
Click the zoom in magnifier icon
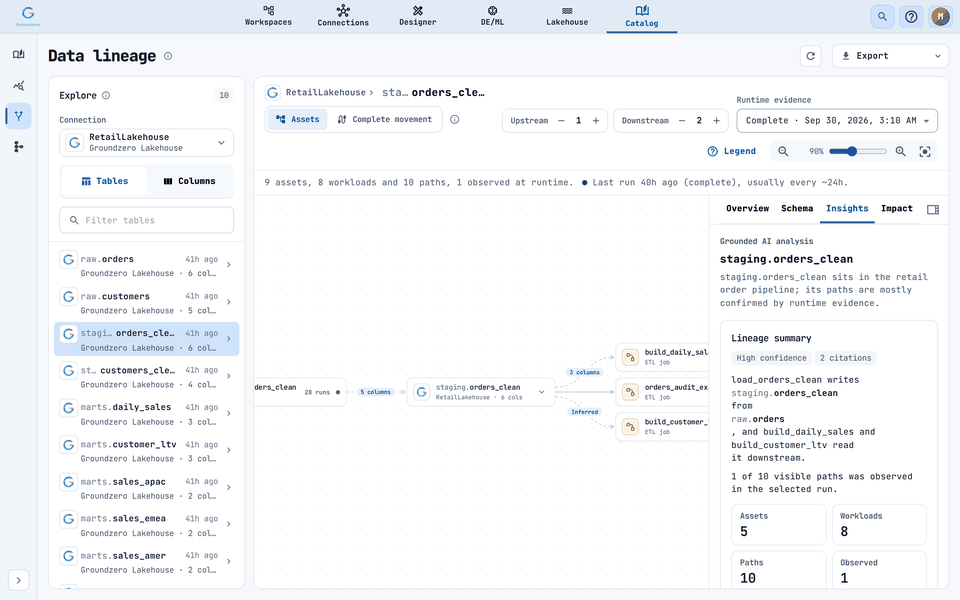pyautogui.click(x=900, y=151)
